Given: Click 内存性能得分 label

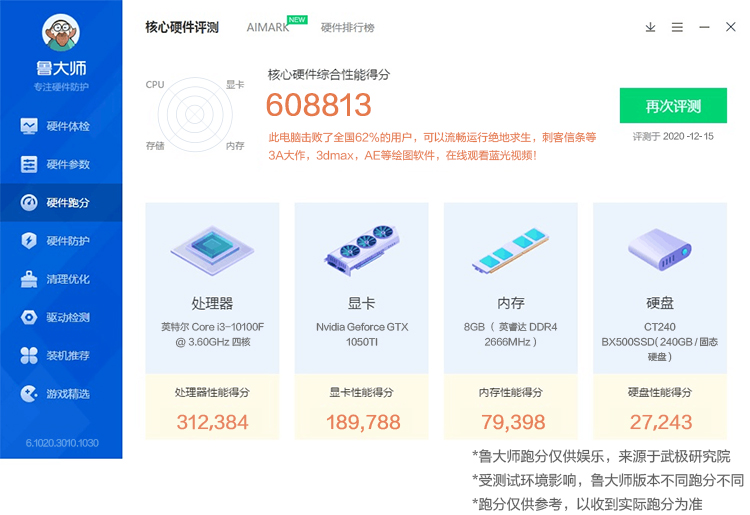Looking at the screenshot, I should coord(511,393).
